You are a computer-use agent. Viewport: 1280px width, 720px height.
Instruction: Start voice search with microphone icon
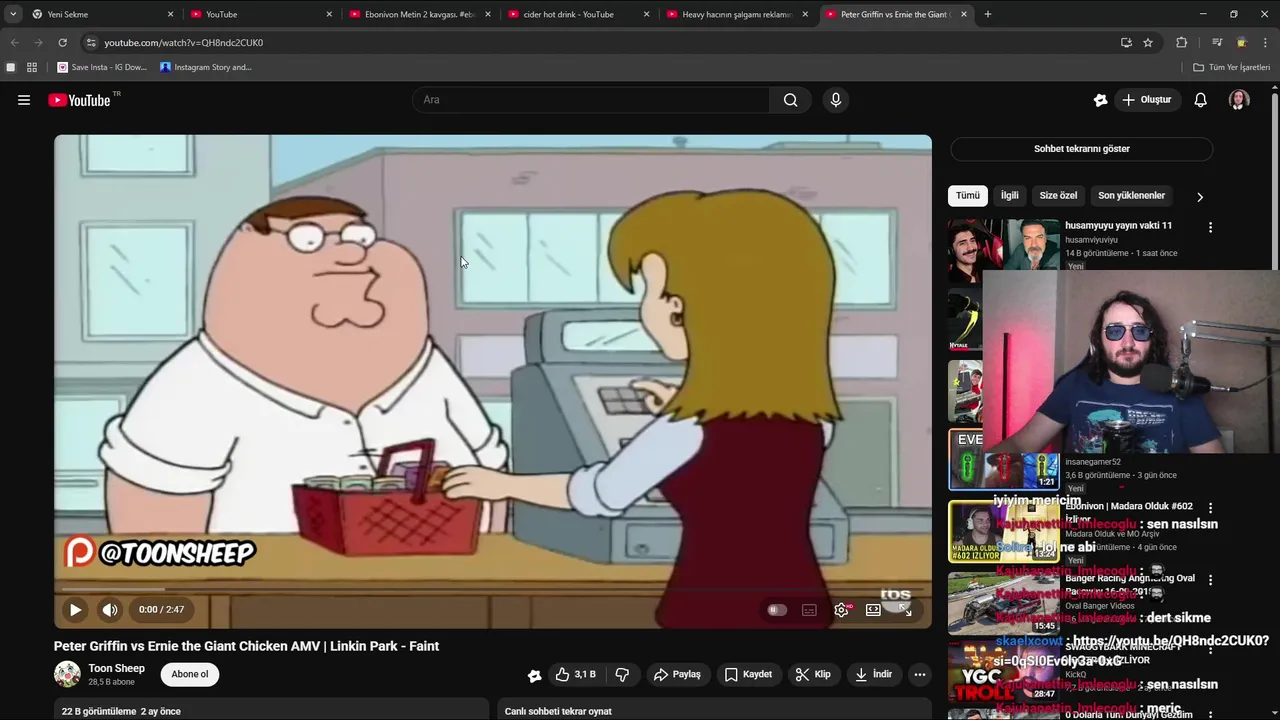[836, 100]
